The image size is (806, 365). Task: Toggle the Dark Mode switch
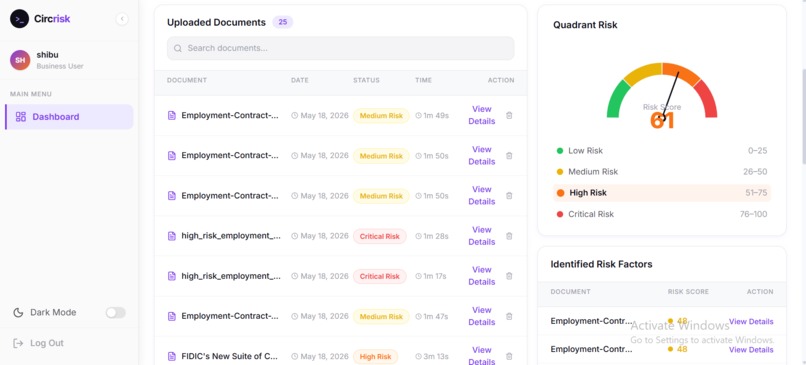(x=116, y=313)
